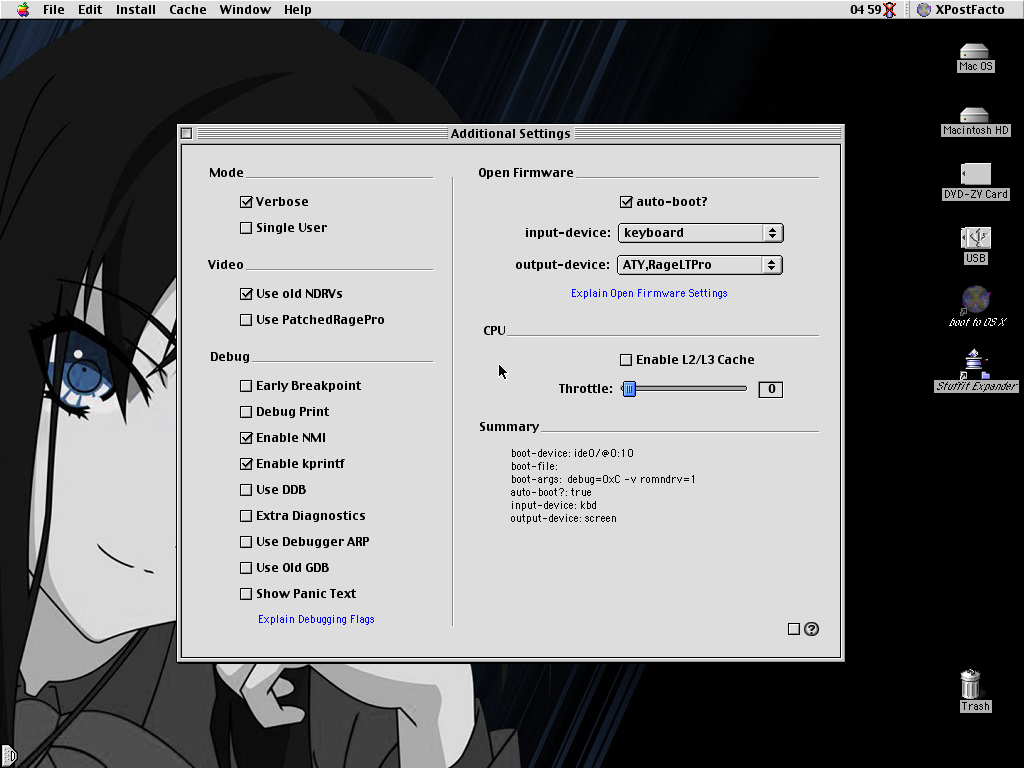1024x768 pixels.
Task: Check Show Panic Text option
Action: (x=246, y=594)
